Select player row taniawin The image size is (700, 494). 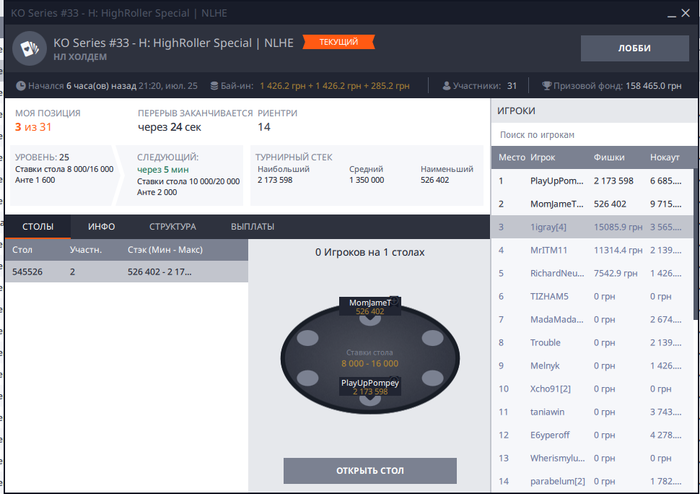(592, 412)
